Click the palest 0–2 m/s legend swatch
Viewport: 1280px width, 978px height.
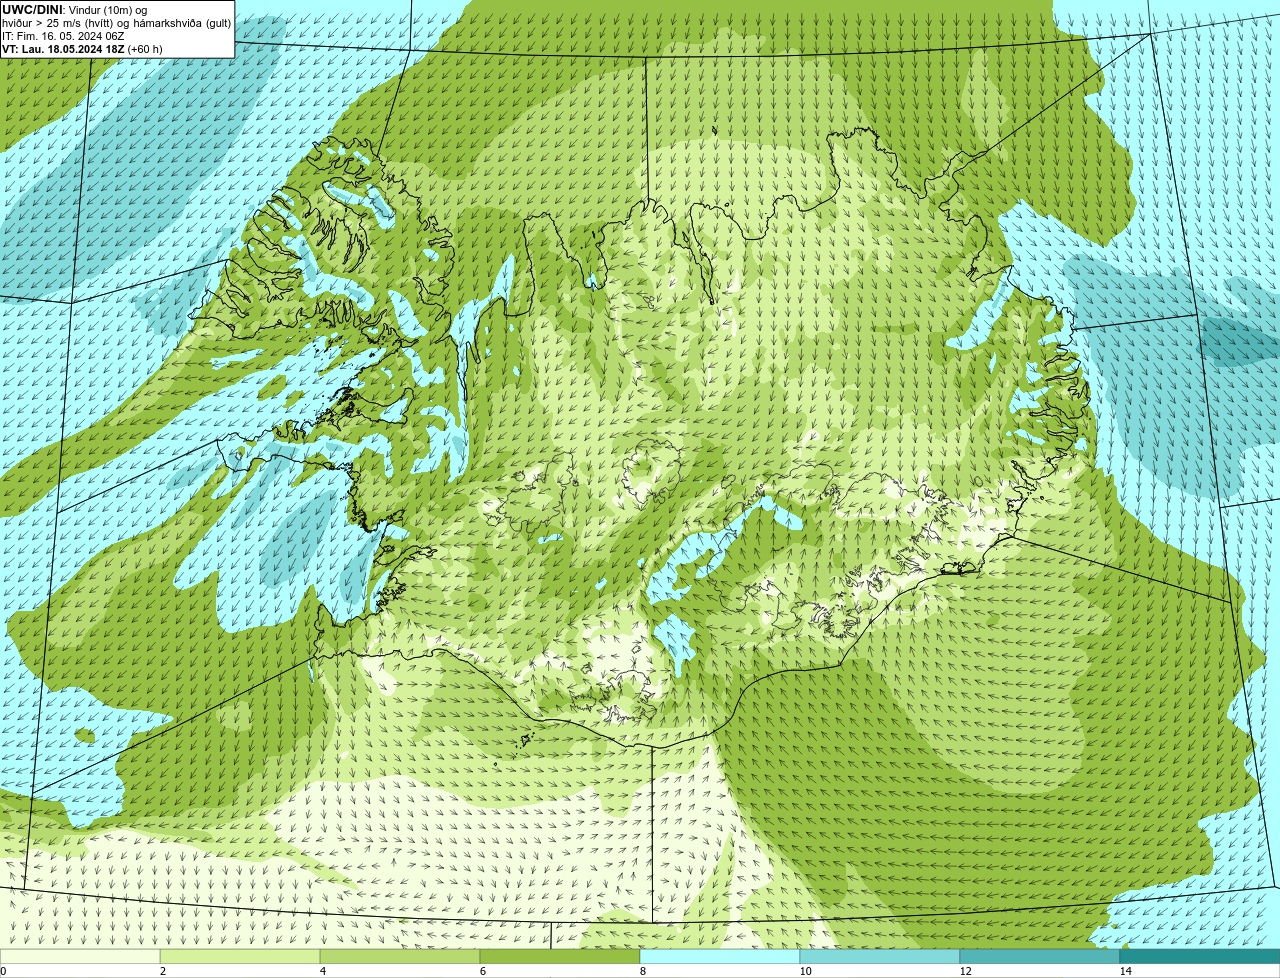click(80, 957)
